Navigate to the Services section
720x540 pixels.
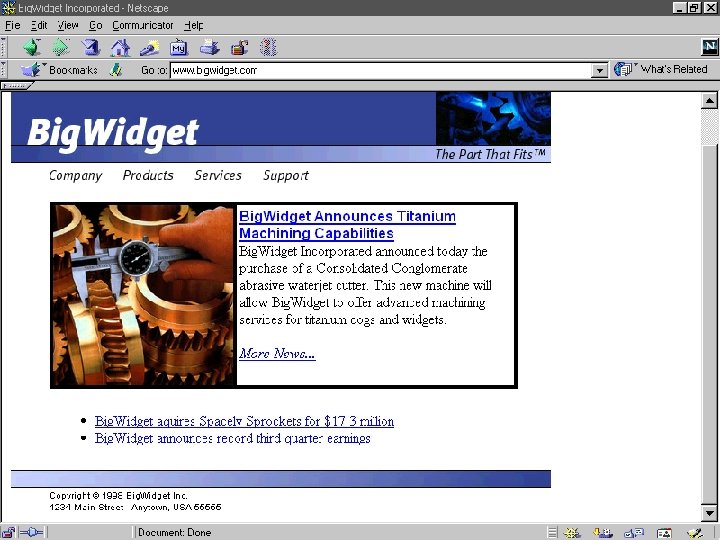pyautogui.click(x=218, y=175)
